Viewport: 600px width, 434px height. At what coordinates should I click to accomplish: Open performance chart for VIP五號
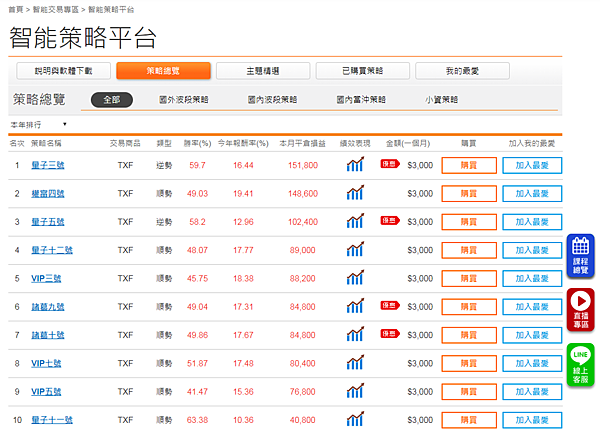(x=355, y=391)
